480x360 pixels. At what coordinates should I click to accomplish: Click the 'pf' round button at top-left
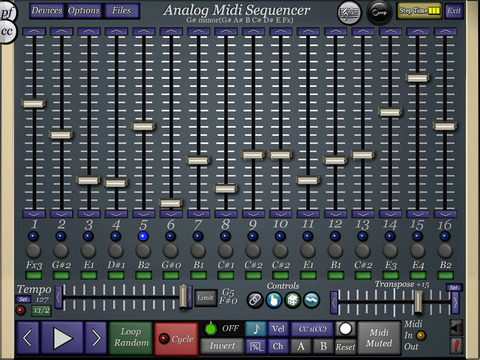(x=7, y=13)
